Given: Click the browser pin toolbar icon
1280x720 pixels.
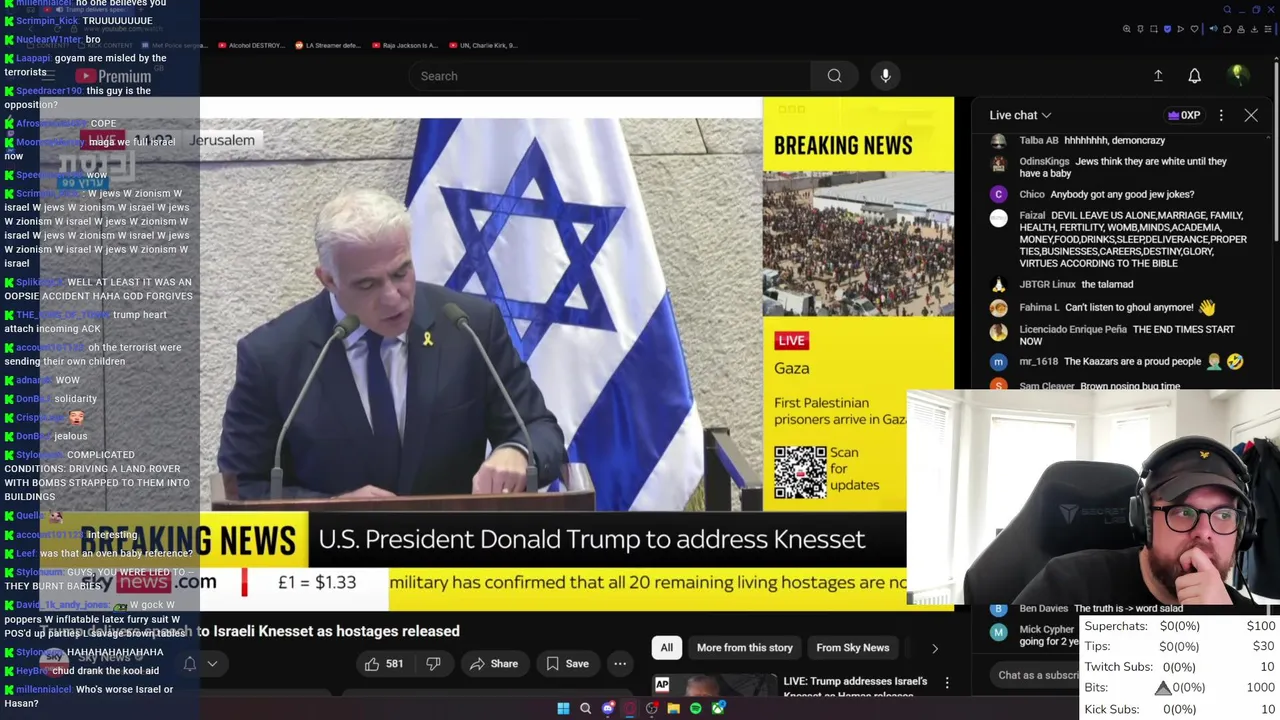Looking at the screenshot, I should click(x=1140, y=29).
